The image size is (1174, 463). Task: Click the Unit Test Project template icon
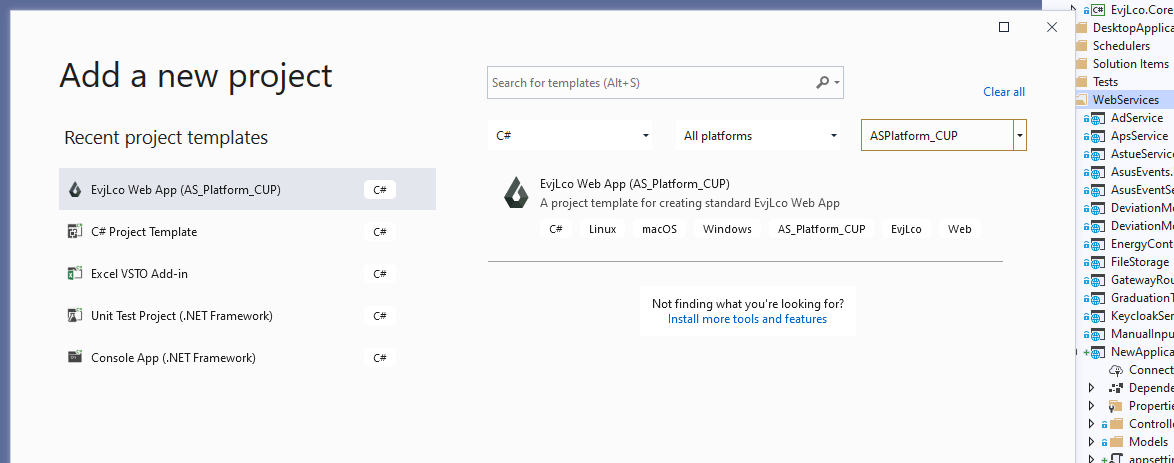(74, 315)
